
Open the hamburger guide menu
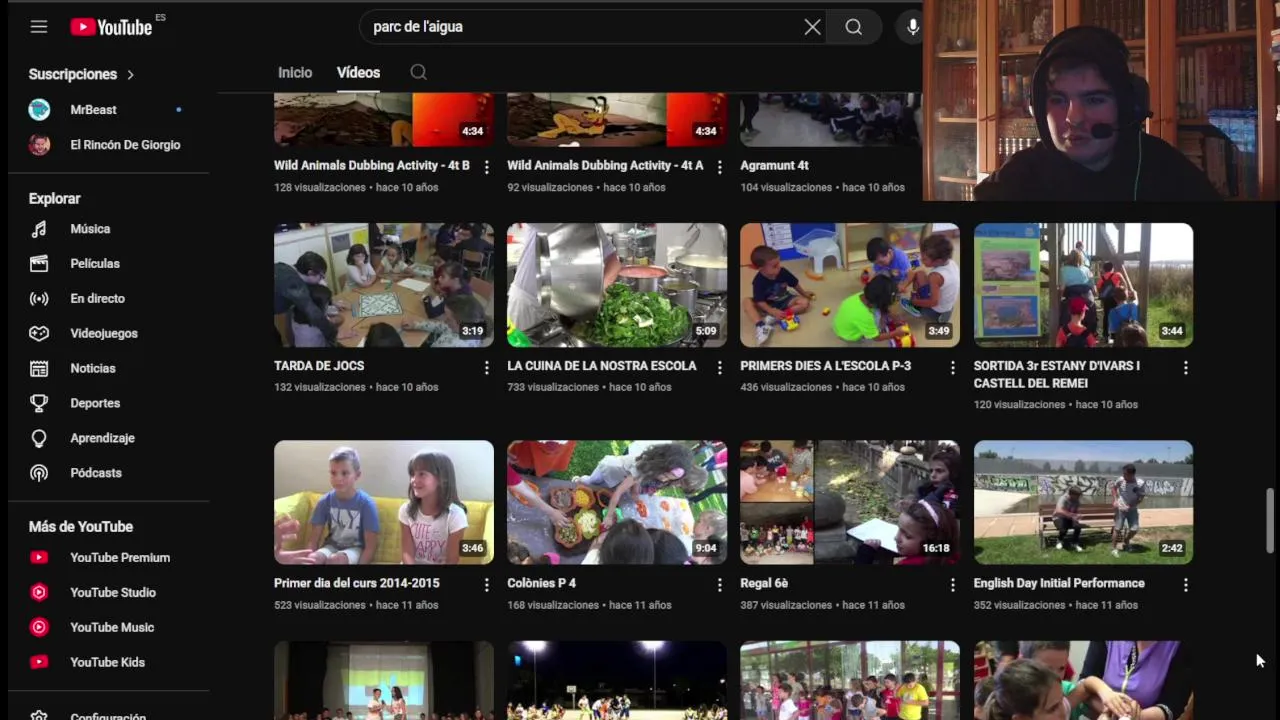[x=39, y=27]
